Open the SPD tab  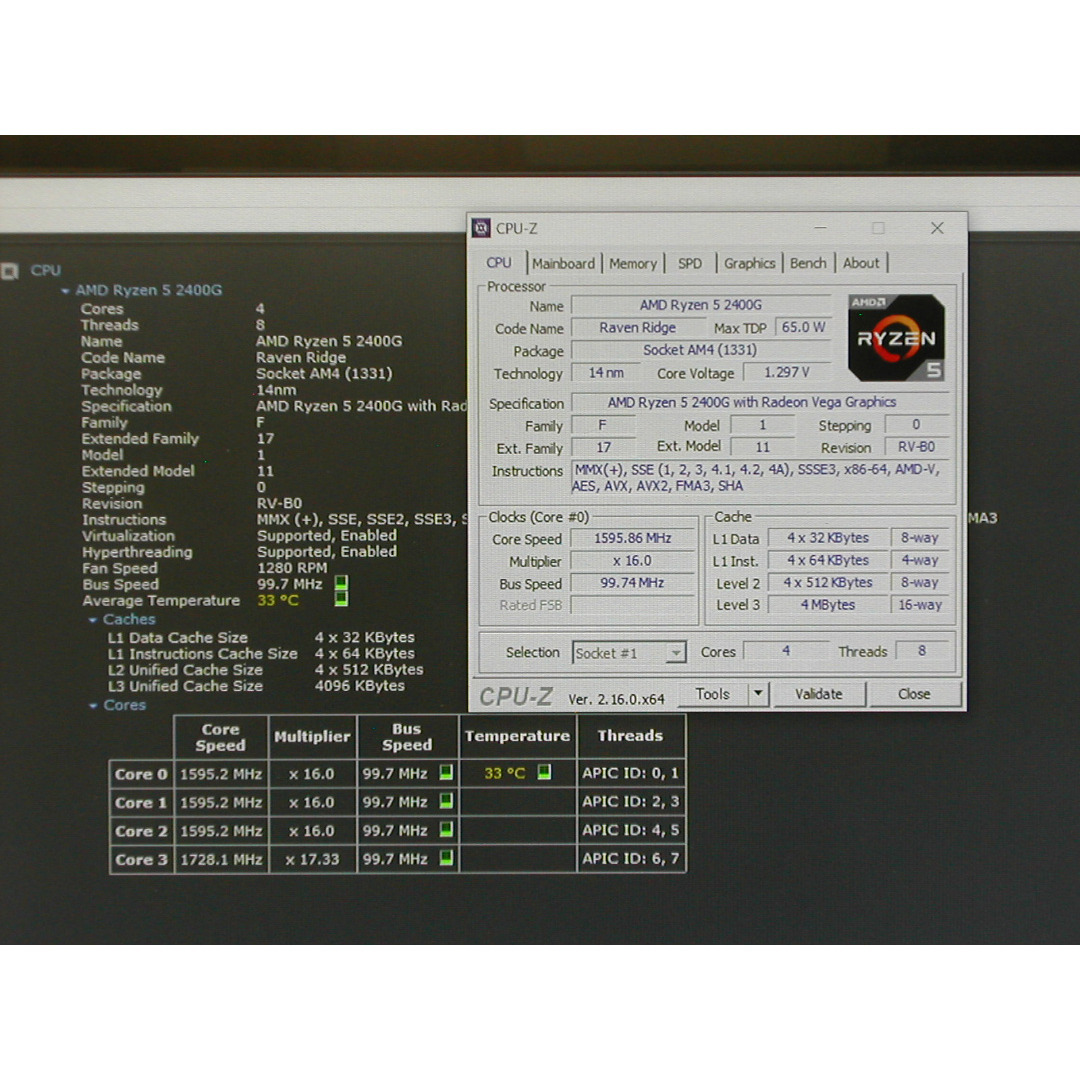click(x=689, y=263)
